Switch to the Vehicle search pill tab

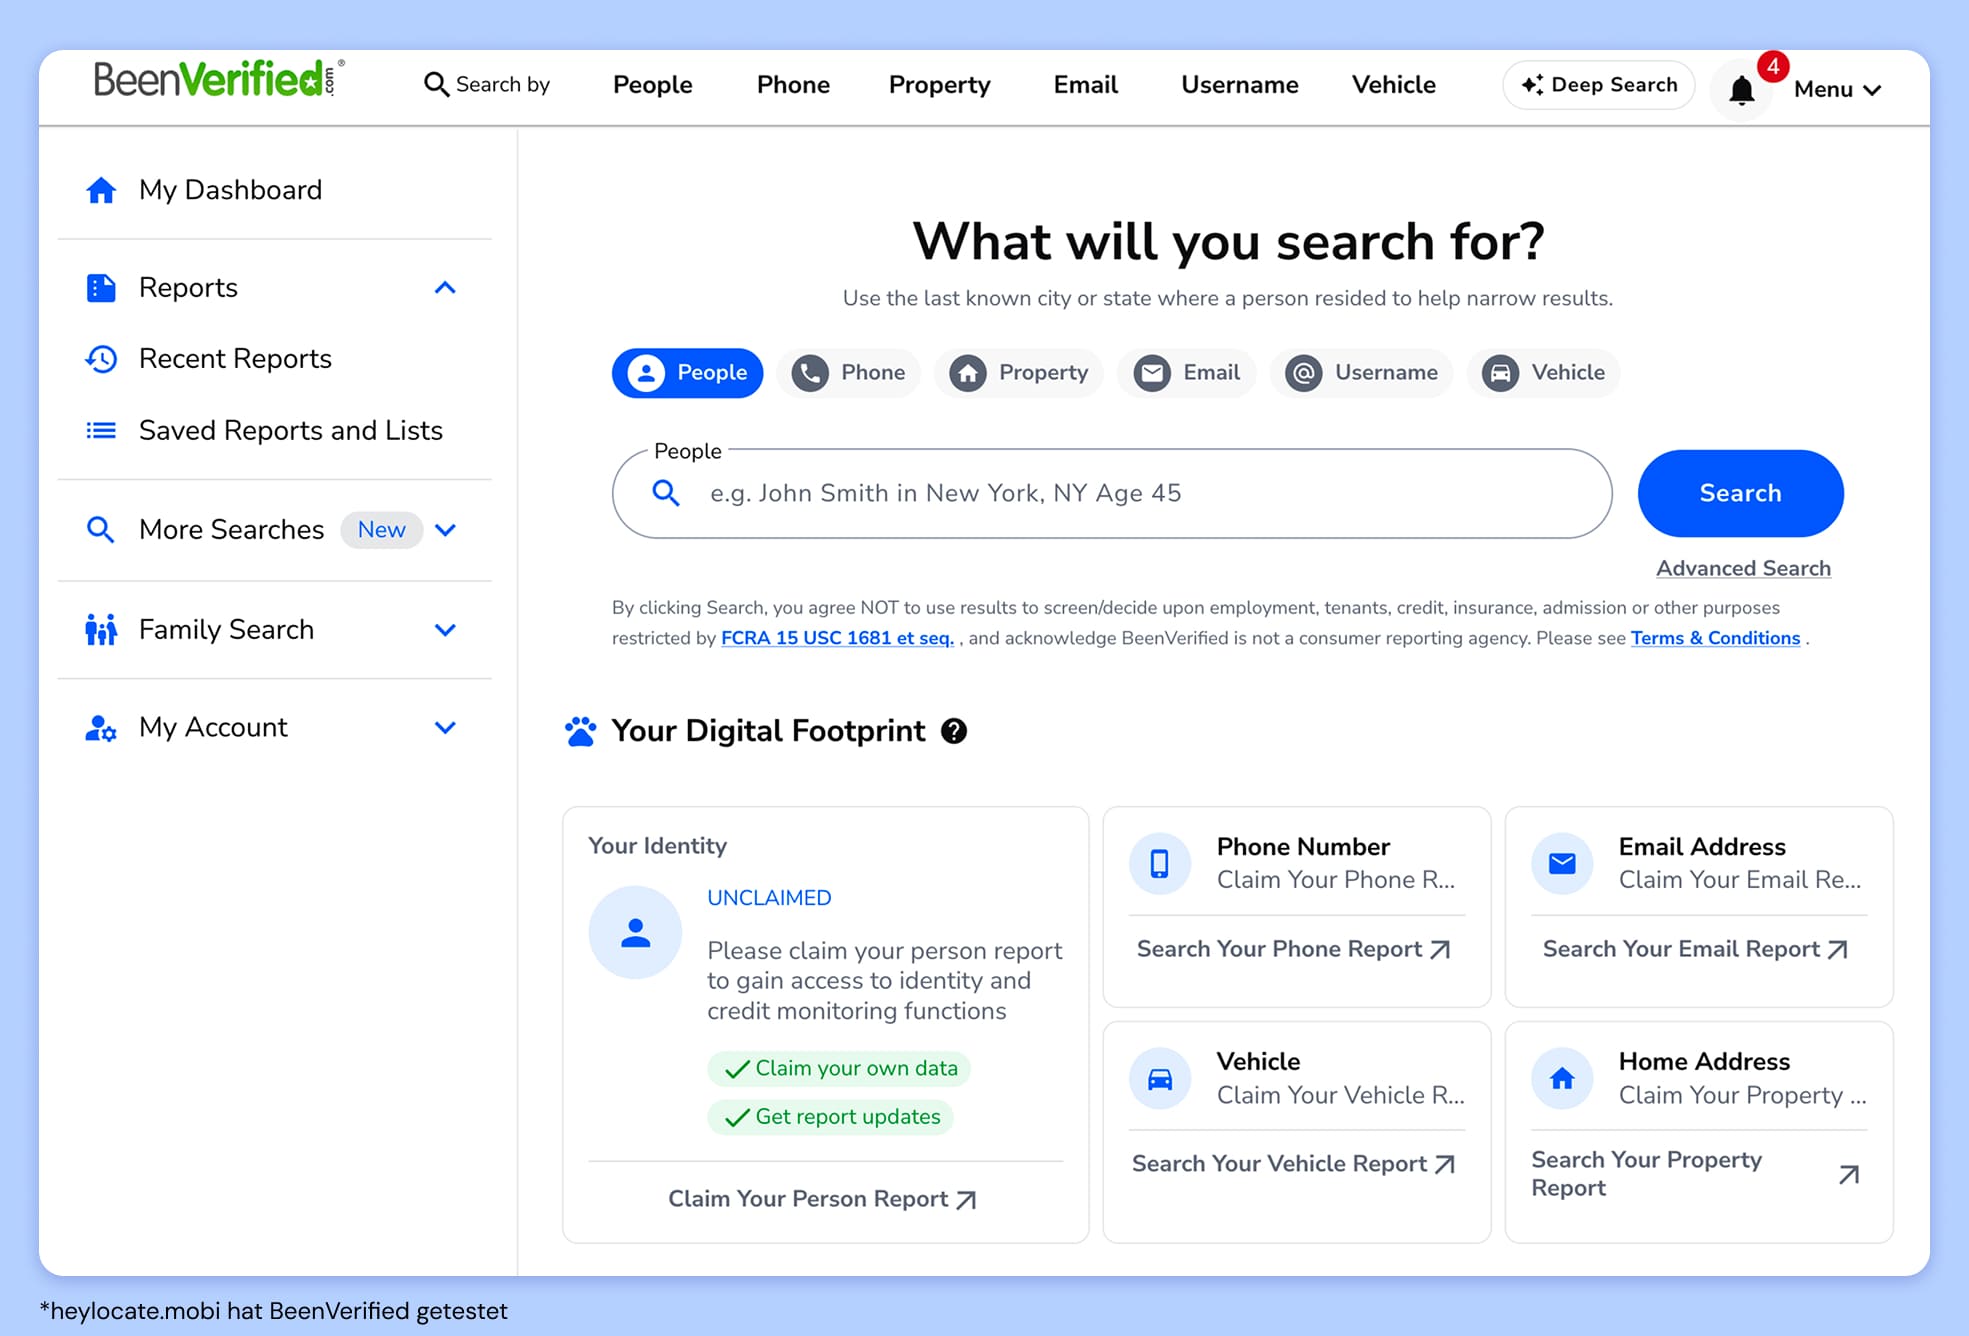1543,373
